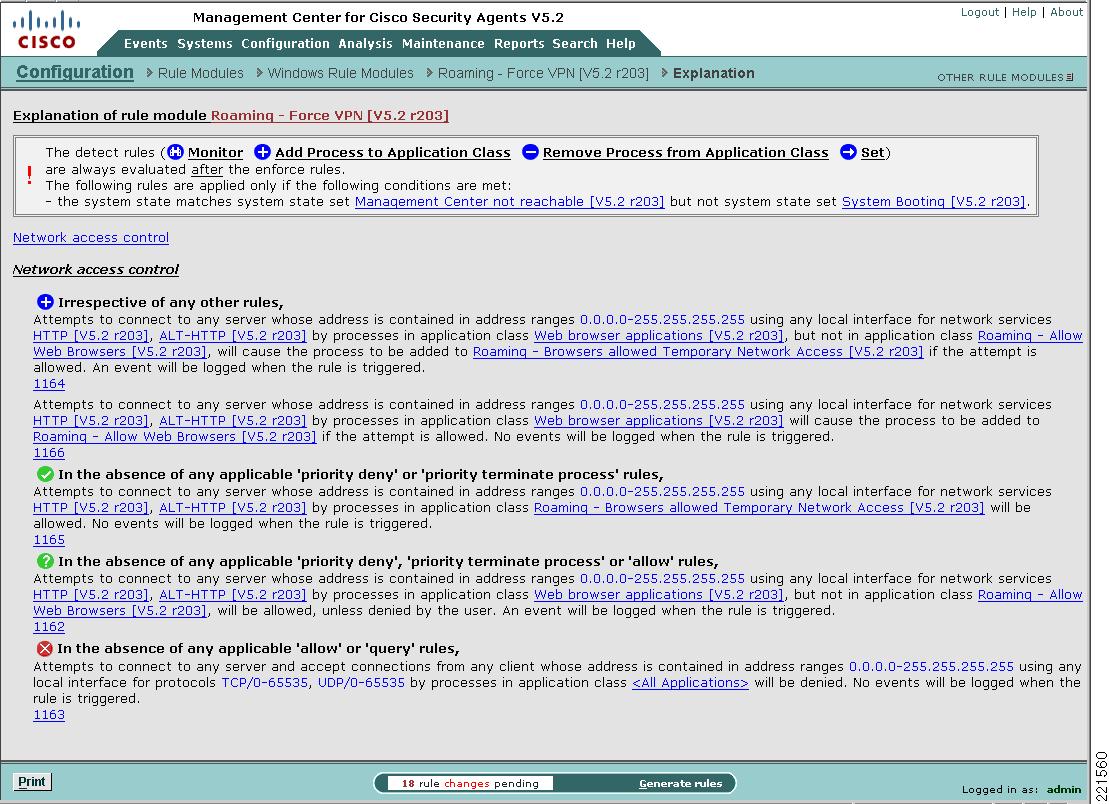Open the All Applications class link
The height and width of the screenshot is (804, 1109).
690,682
